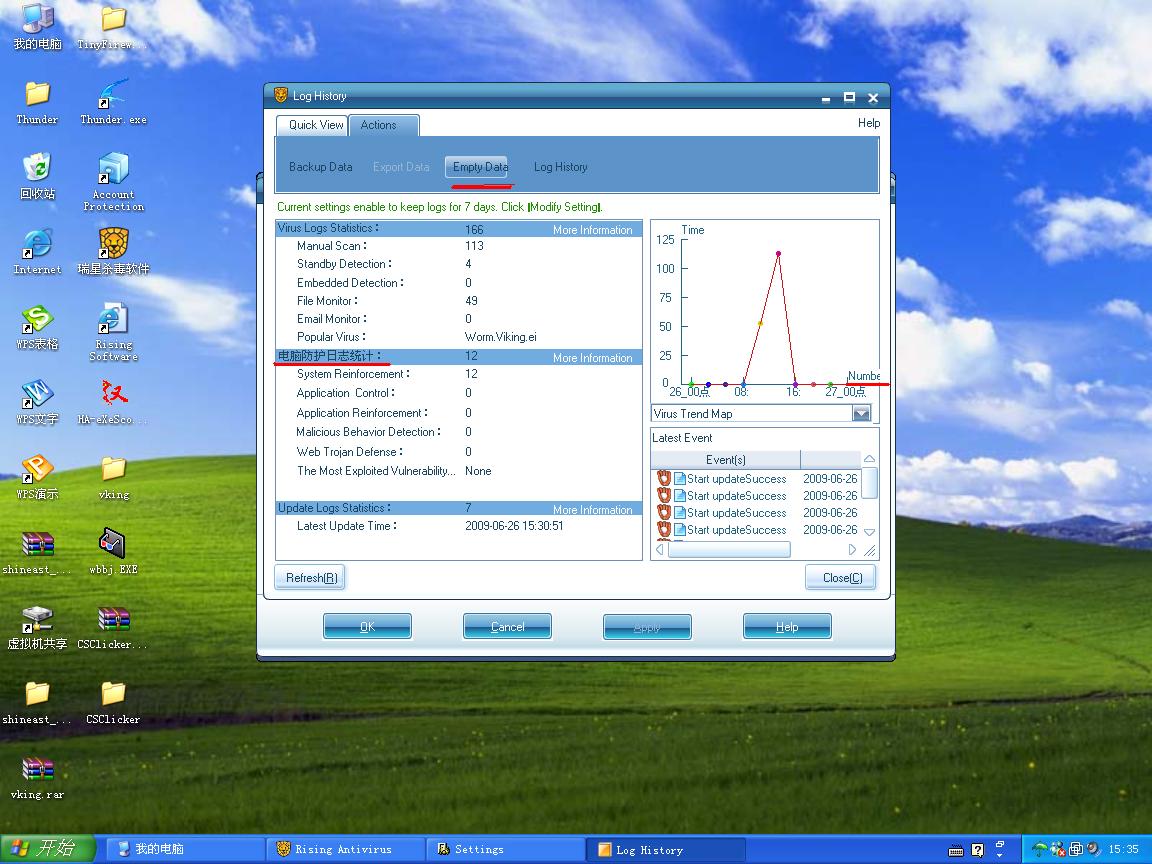Click the Empty Data button
1152x864 pixels.
(x=480, y=167)
